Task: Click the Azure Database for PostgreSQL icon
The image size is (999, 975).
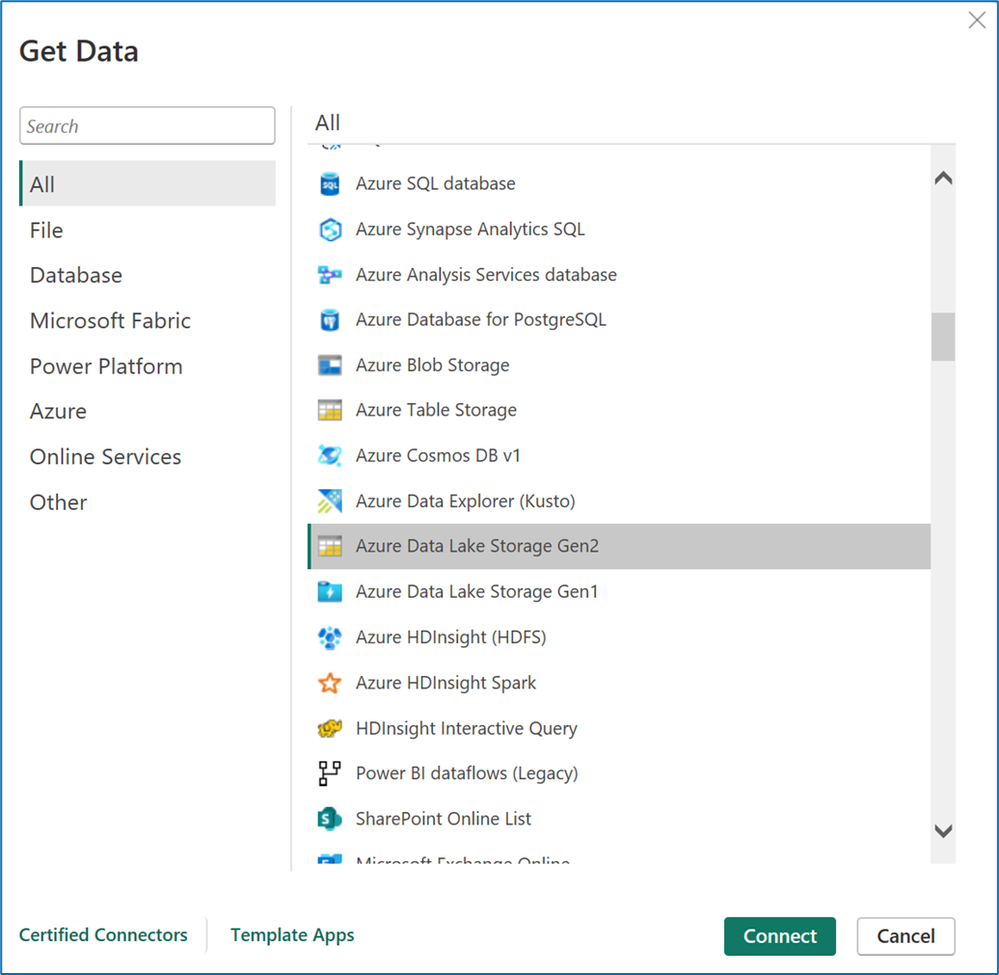Action: [329, 320]
